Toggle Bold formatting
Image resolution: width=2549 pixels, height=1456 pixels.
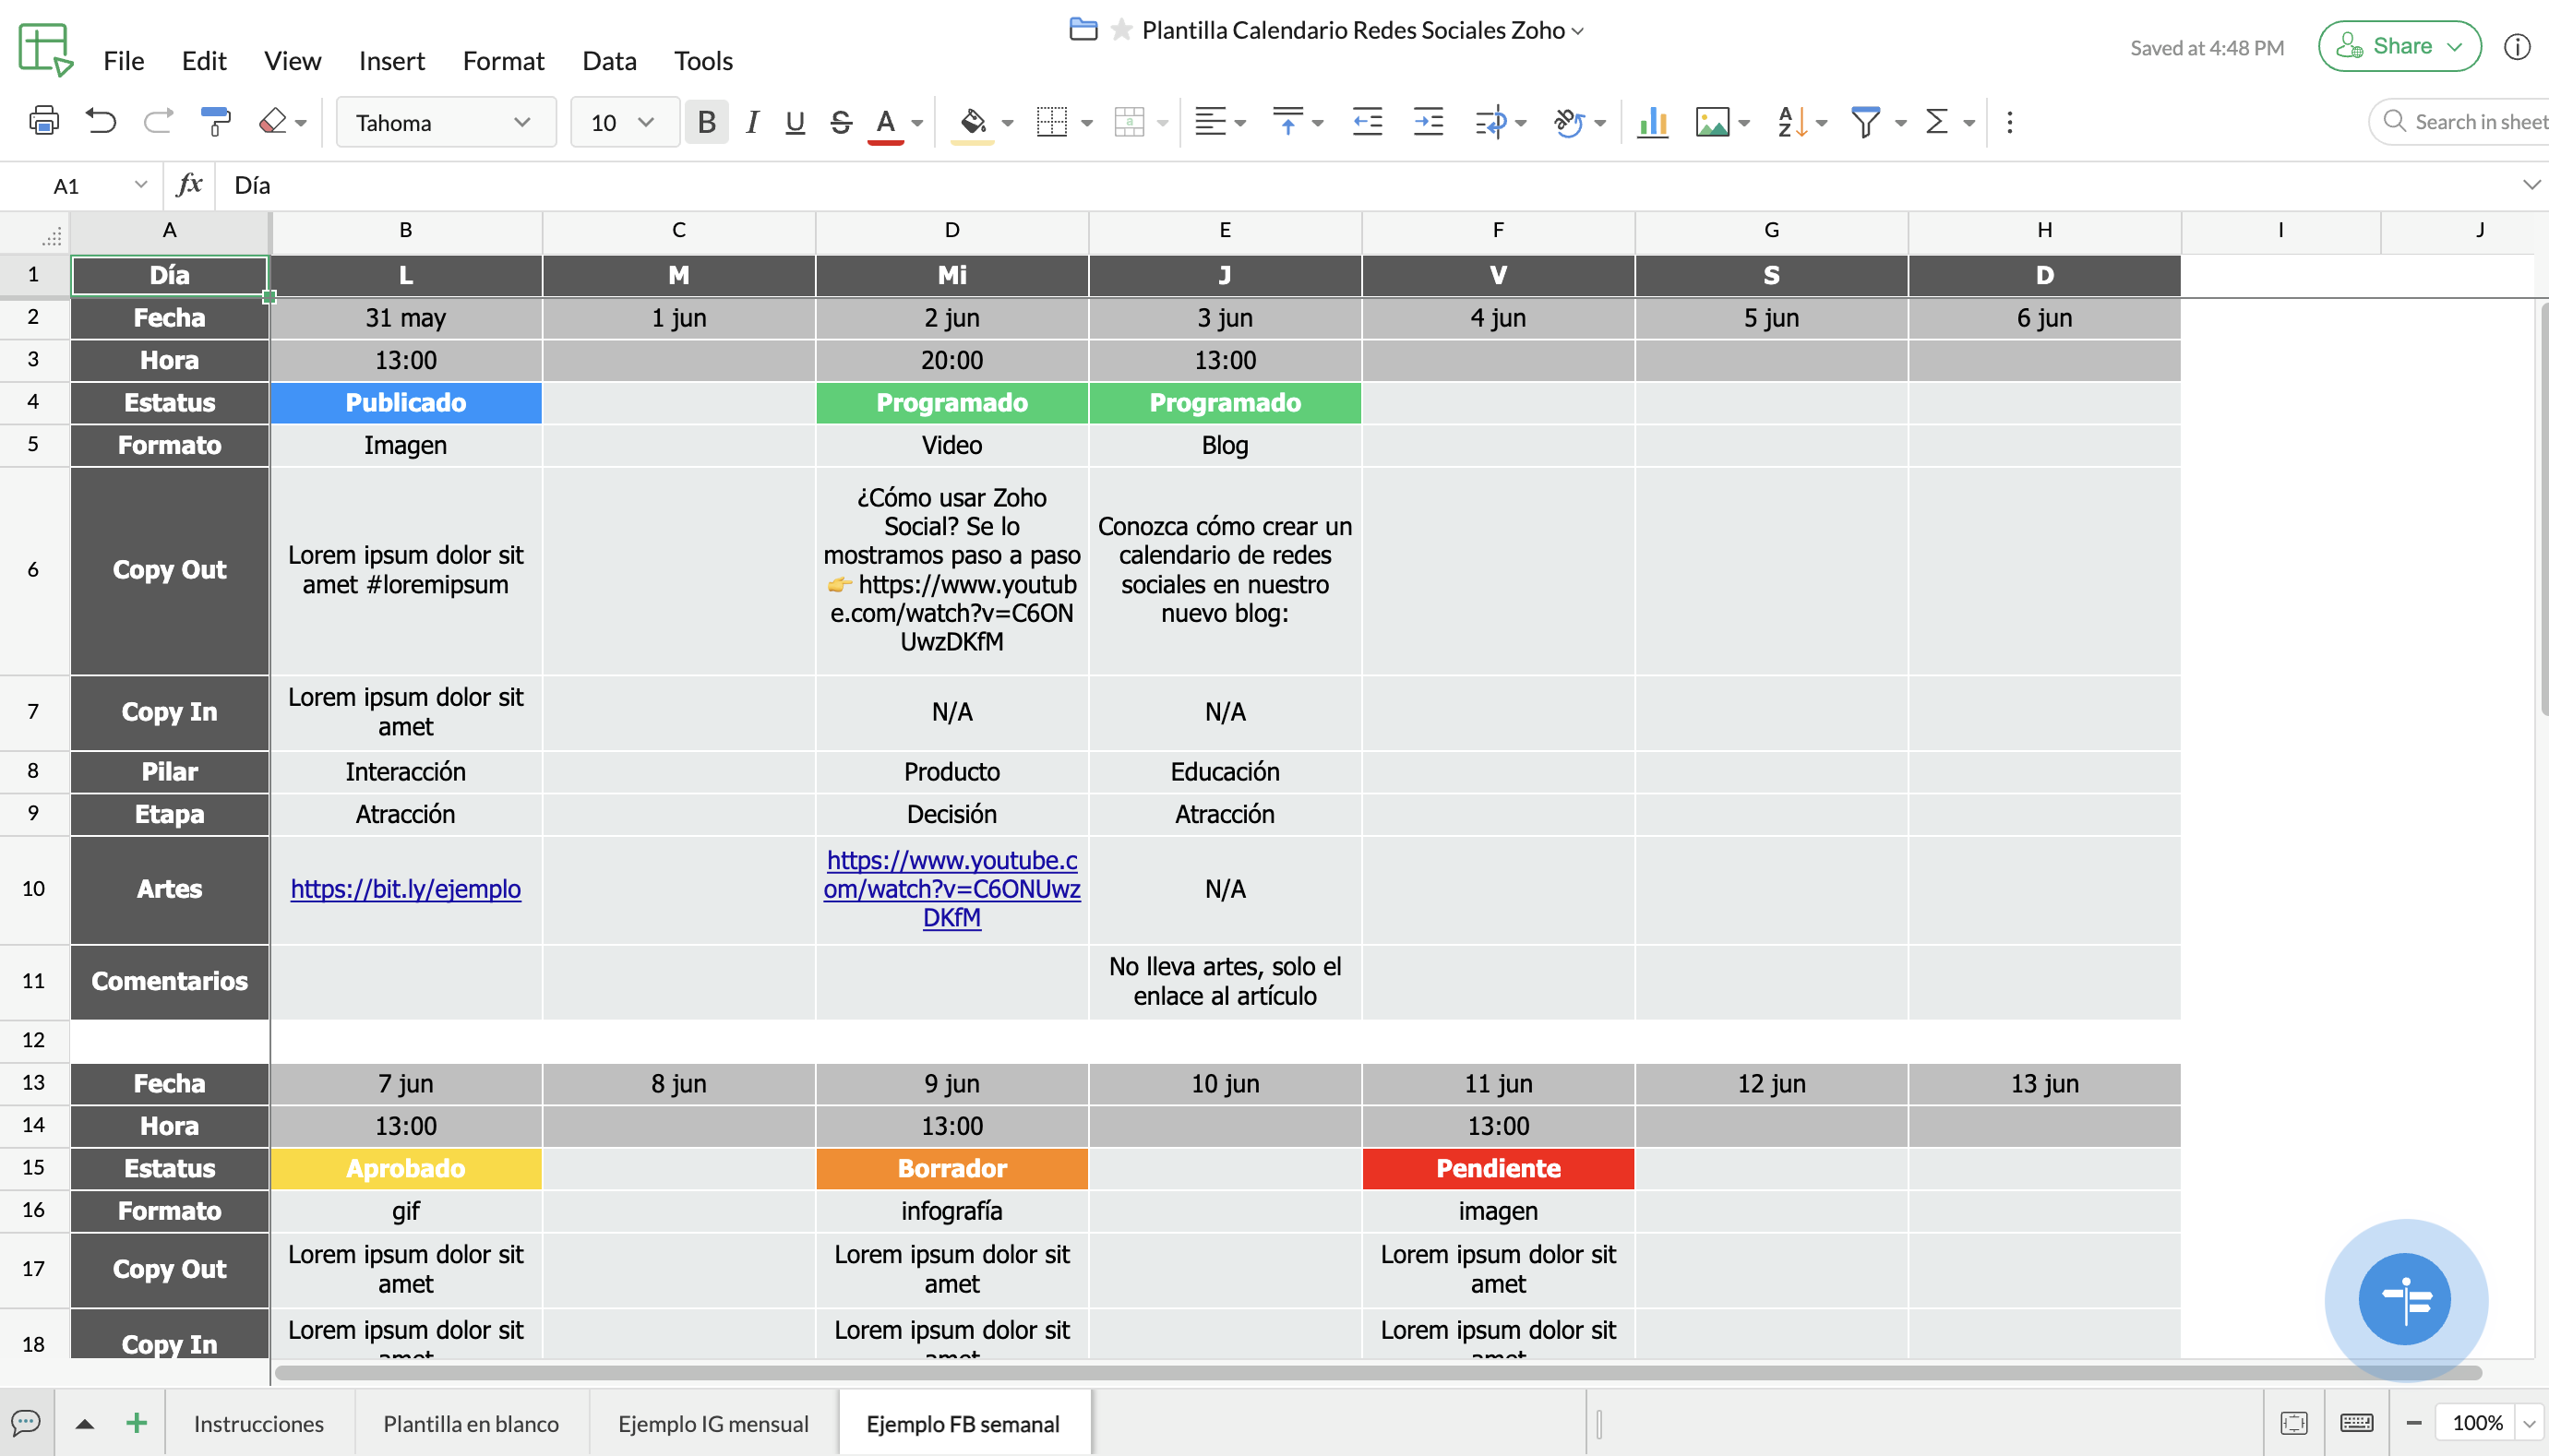coord(706,122)
